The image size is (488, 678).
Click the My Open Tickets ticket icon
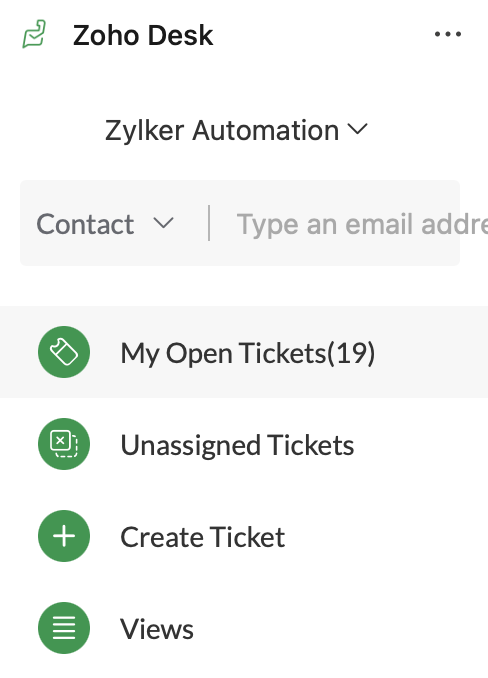point(64,352)
